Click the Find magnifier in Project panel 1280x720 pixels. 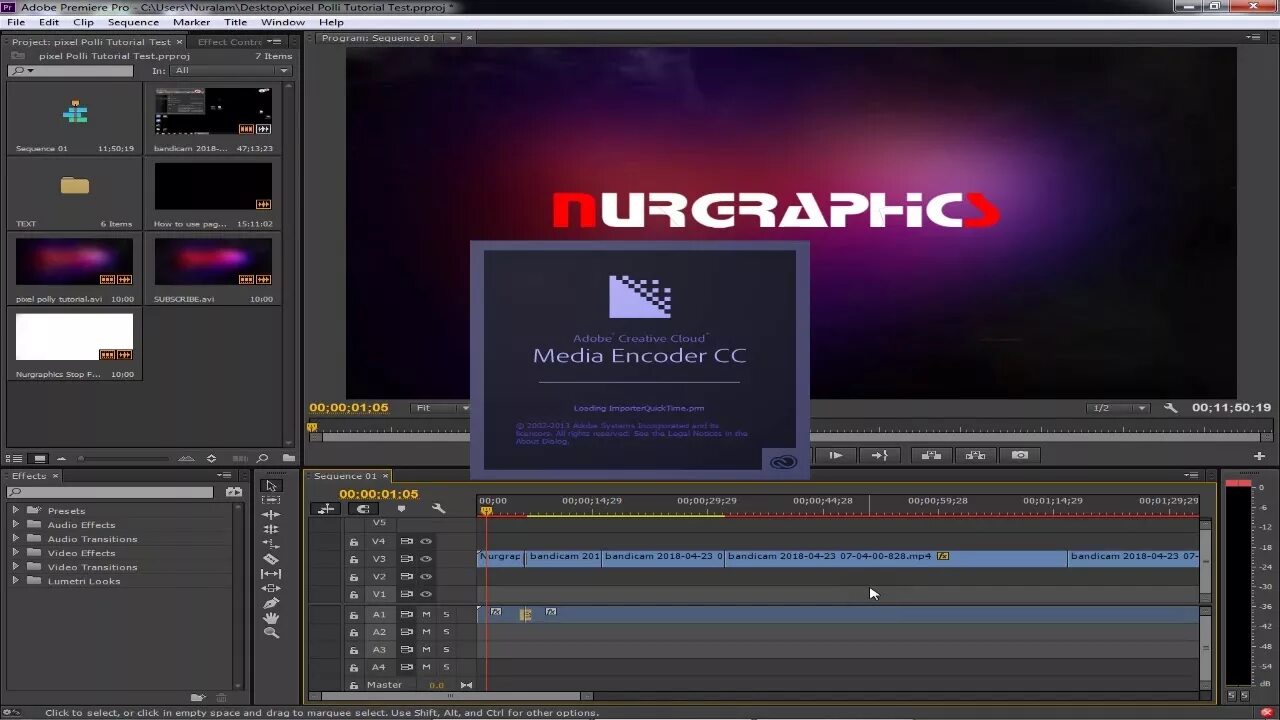pos(262,459)
